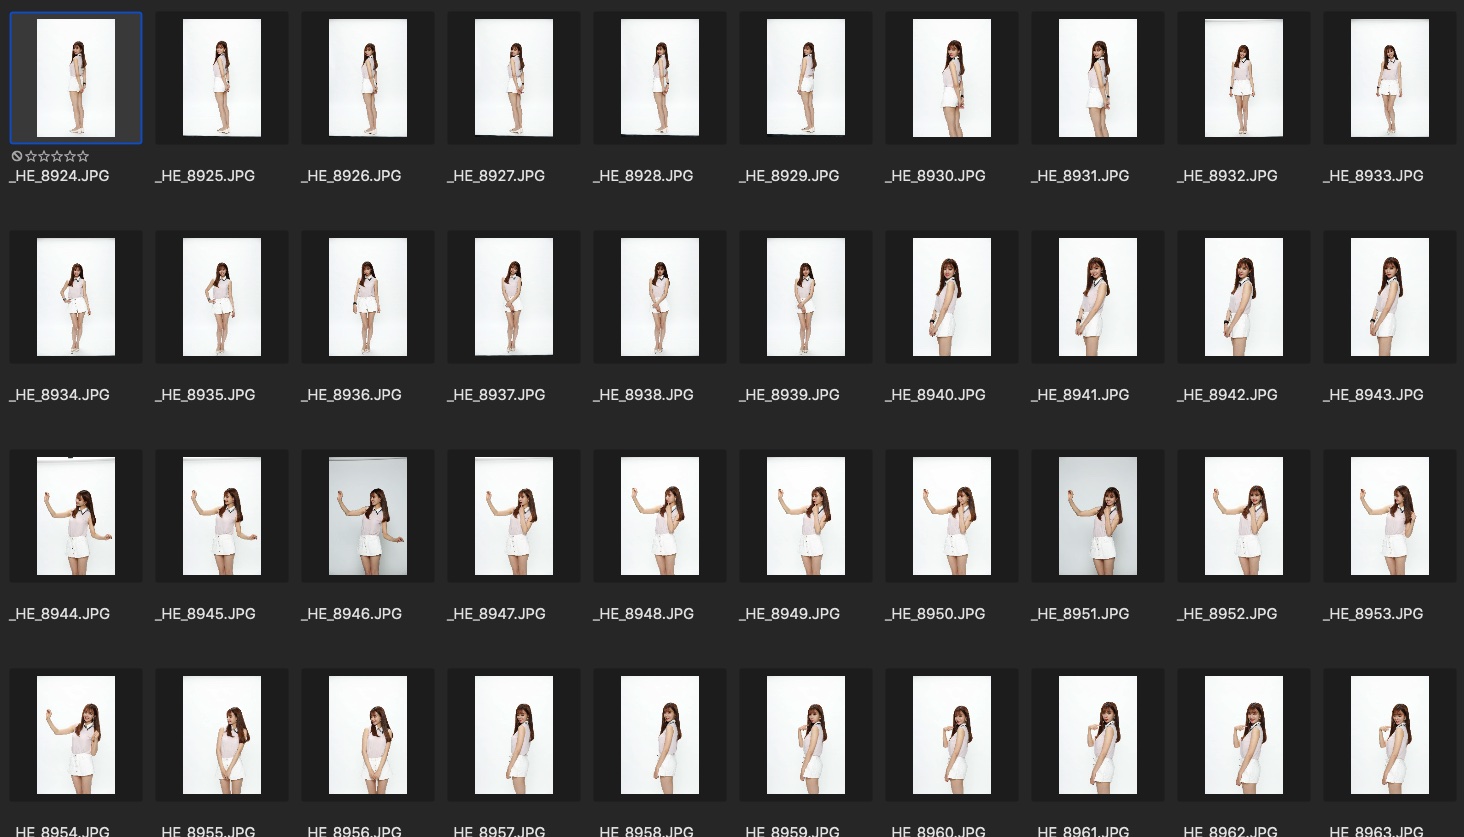The width and height of the screenshot is (1464, 837).
Task: Click the _HE_8933.JPG photo thumbnail
Action: click(1390, 78)
